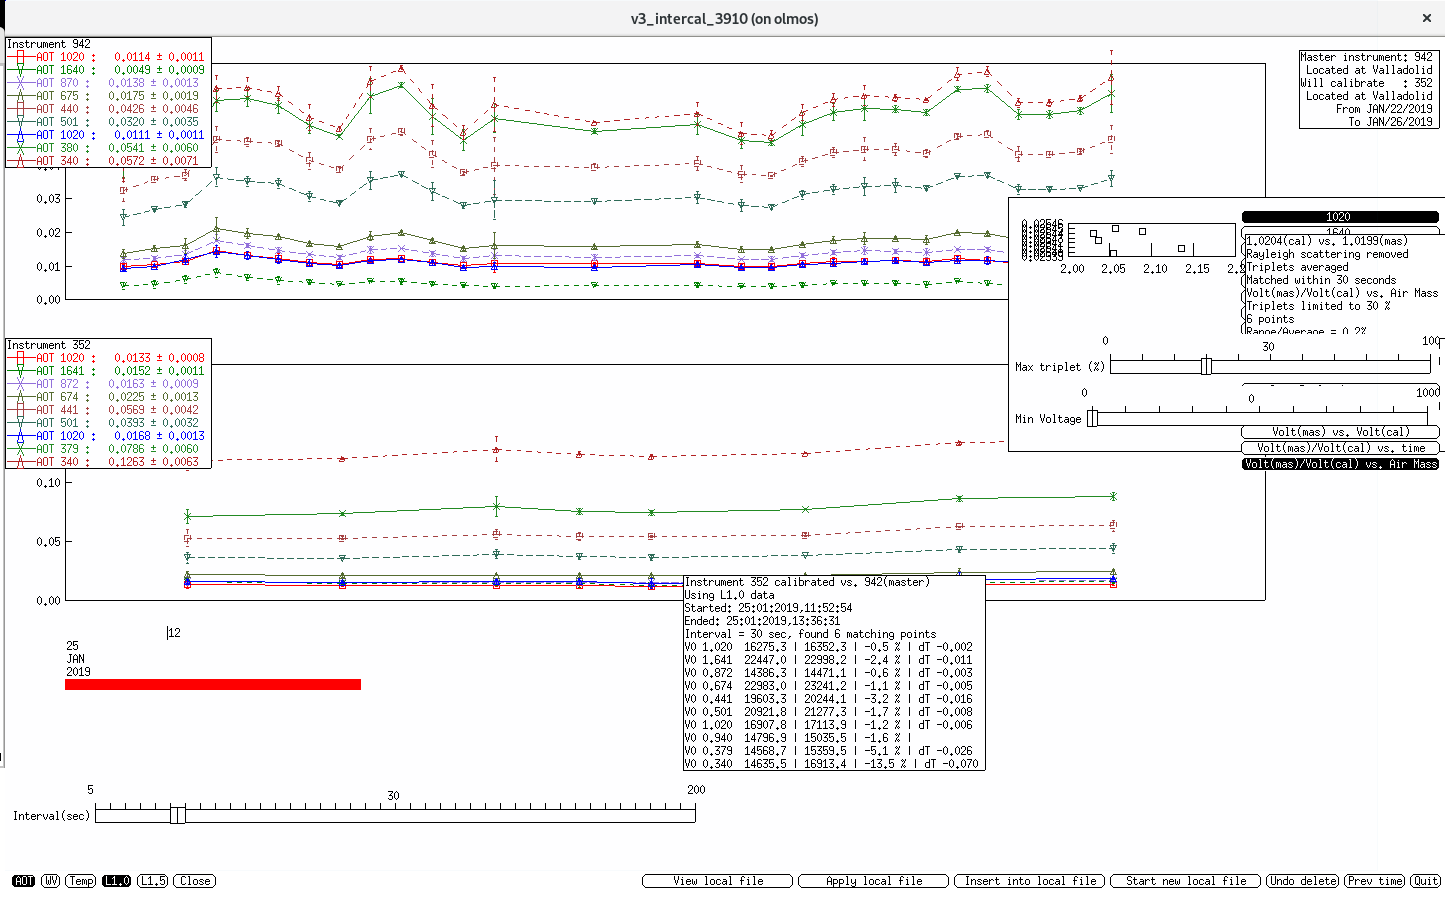
Task: Close the v3_intercal_3910 window
Action: tap(1426, 18)
